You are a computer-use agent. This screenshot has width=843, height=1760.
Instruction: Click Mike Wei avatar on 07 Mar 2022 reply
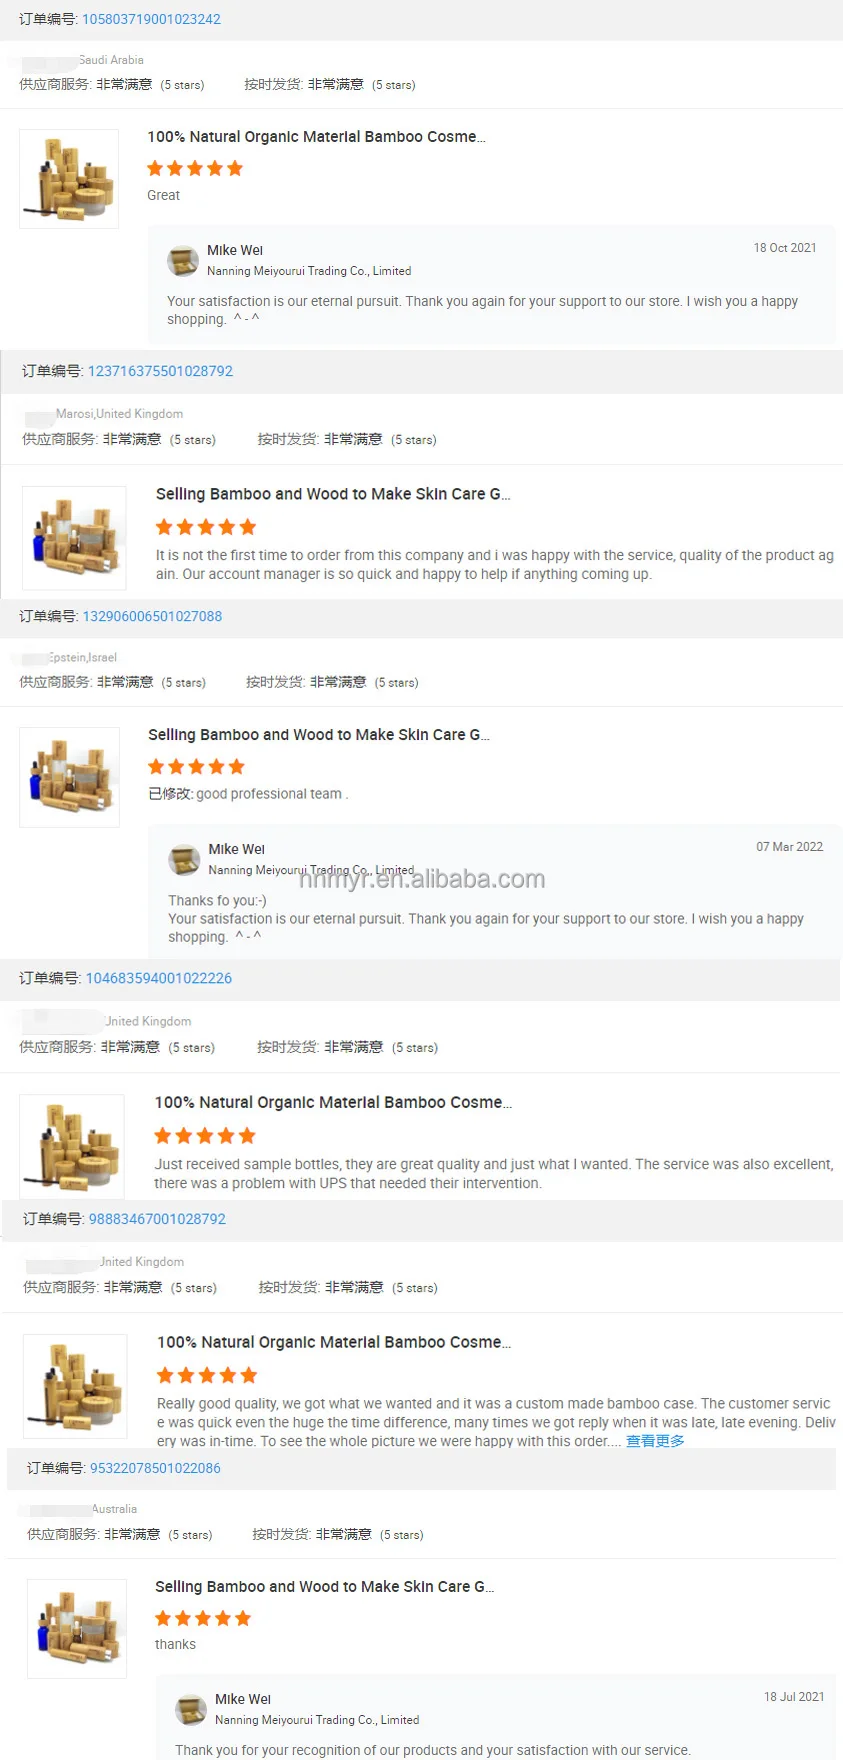(x=184, y=860)
